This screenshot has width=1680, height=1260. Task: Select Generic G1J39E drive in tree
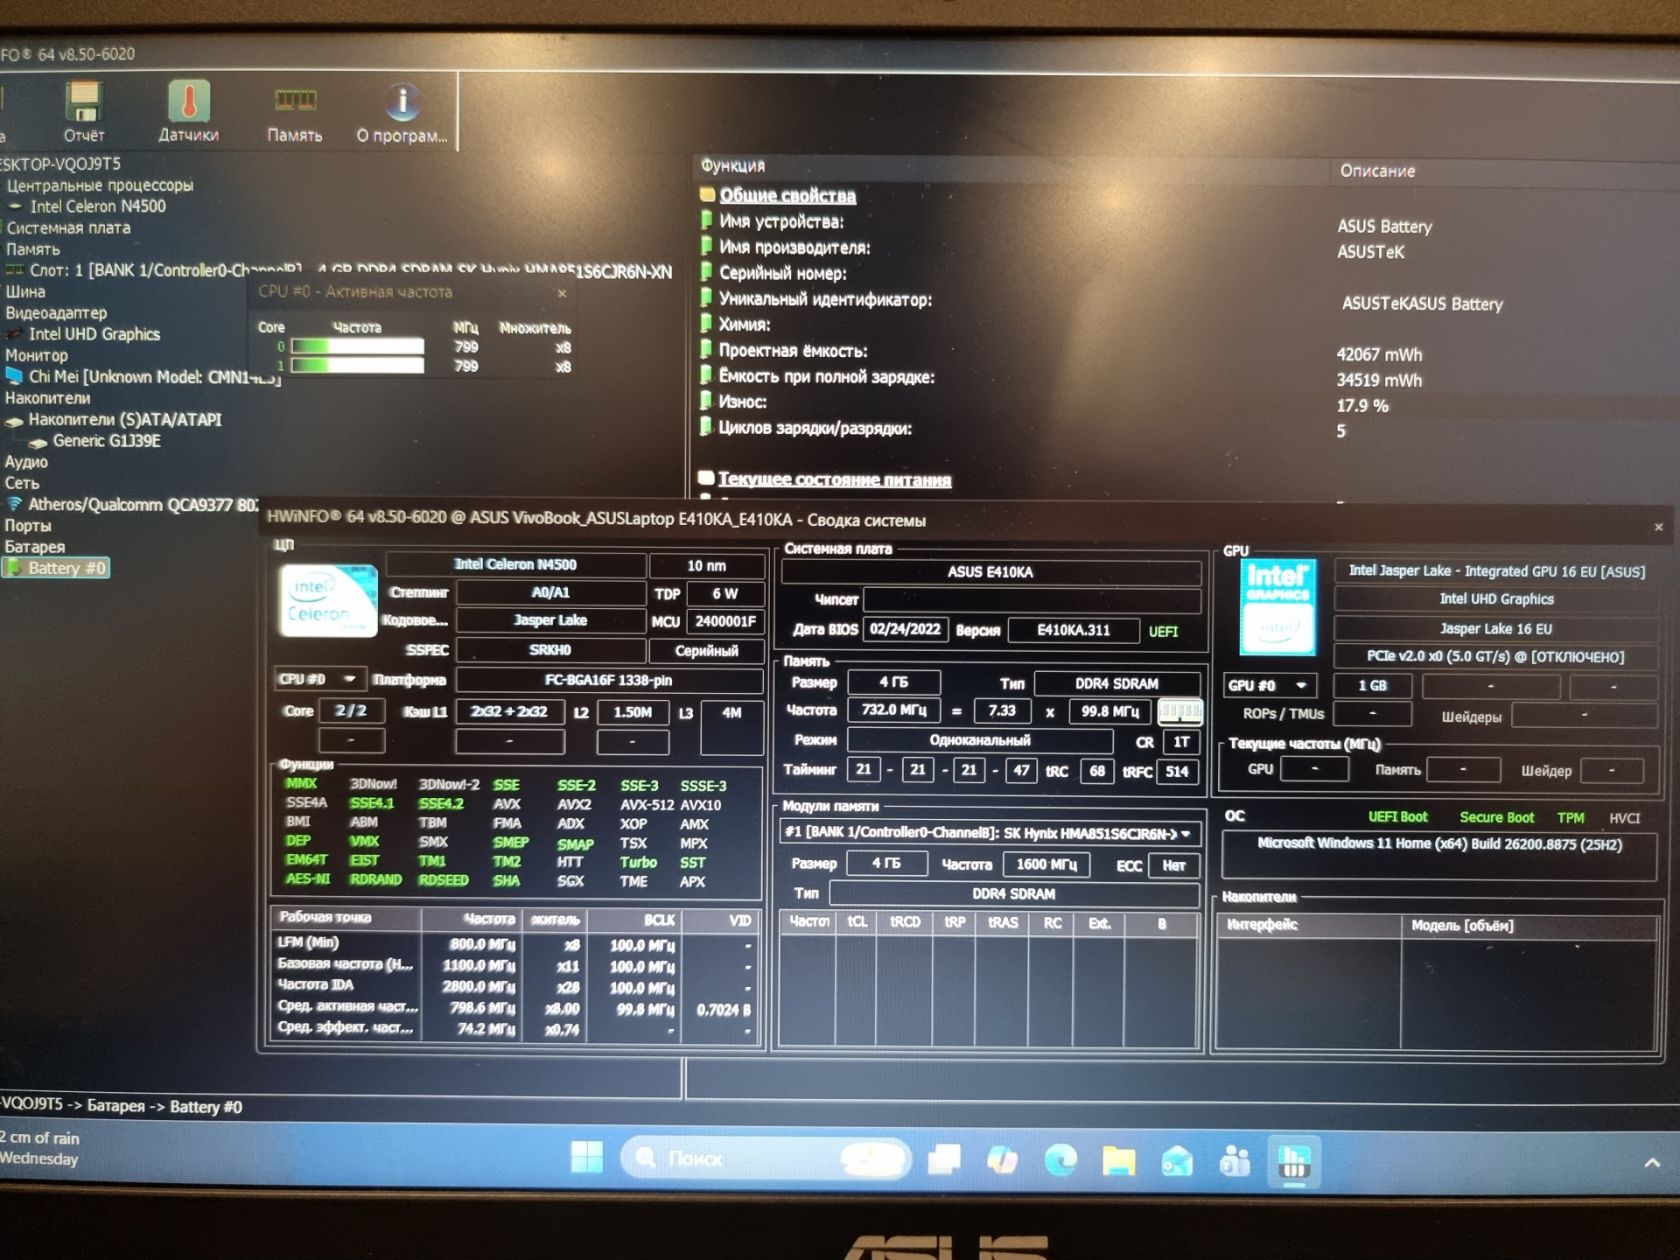click(106, 441)
